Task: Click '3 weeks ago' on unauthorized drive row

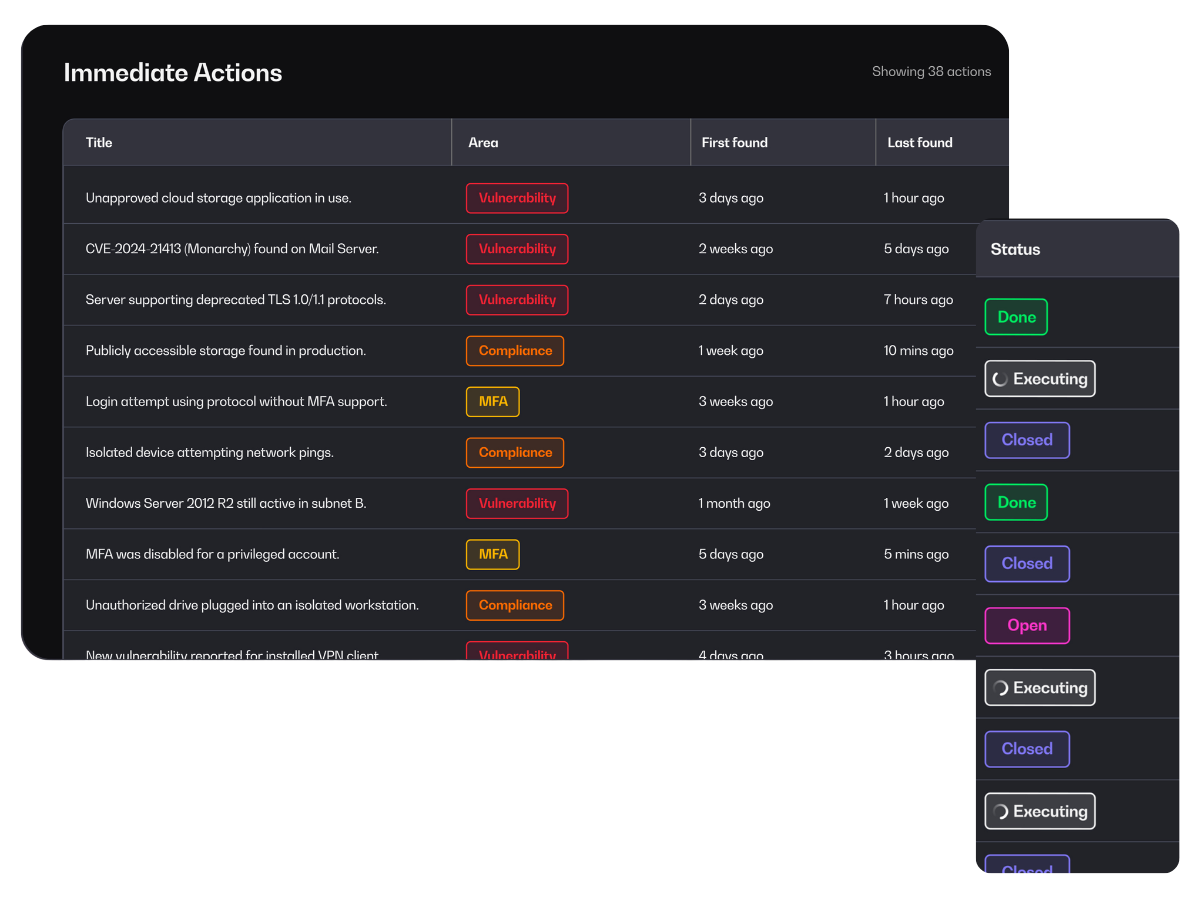Action: point(736,605)
